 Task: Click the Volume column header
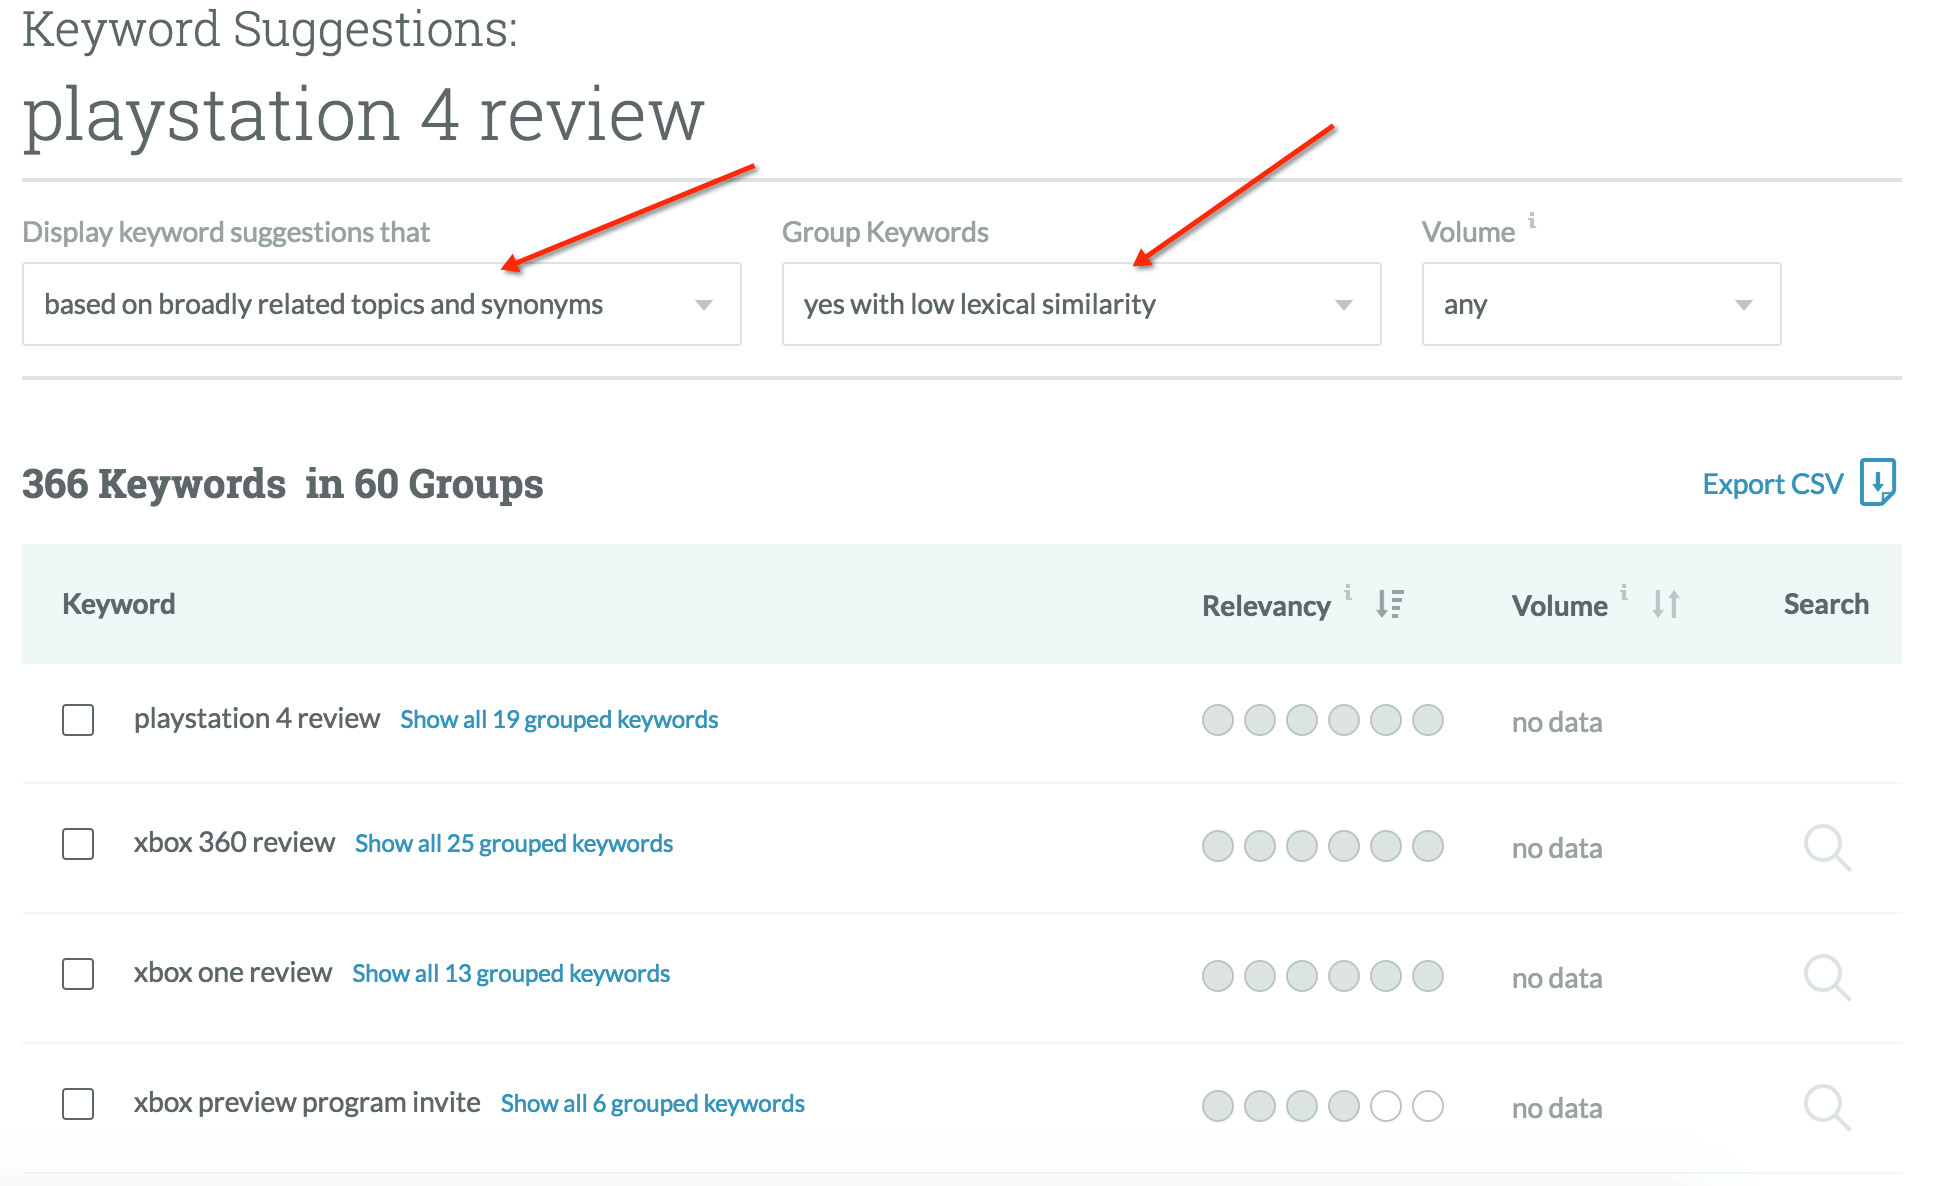(1559, 606)
